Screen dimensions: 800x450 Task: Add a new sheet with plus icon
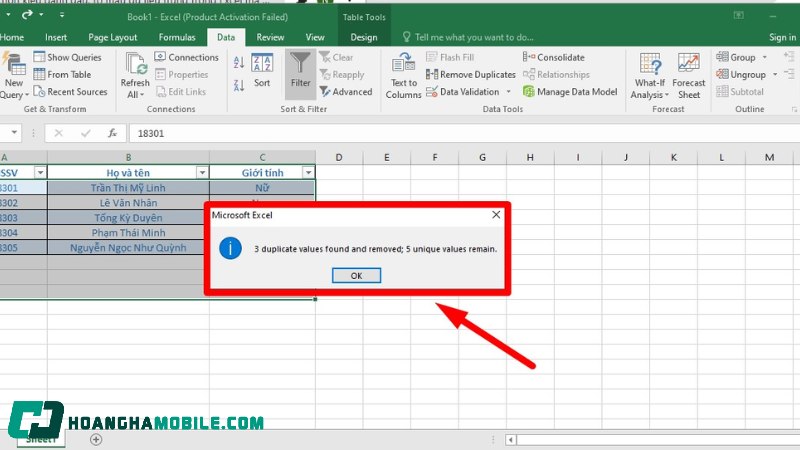(96, 439)
